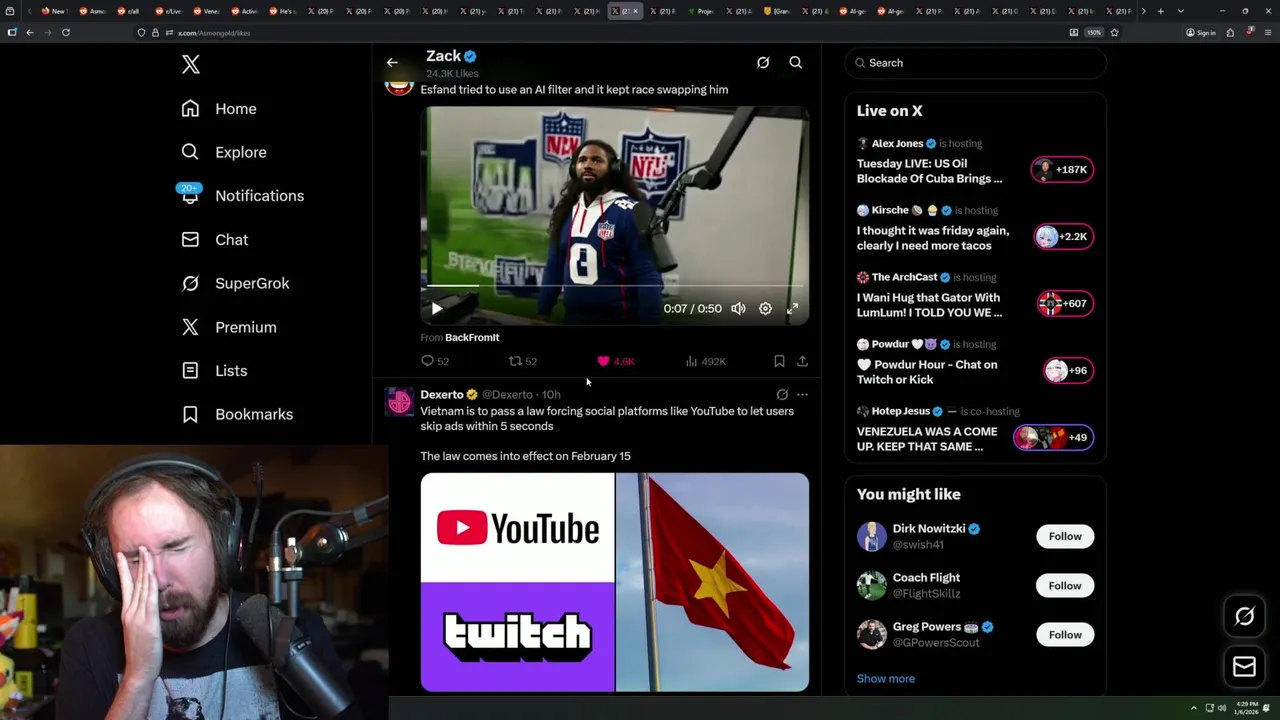1280x720 pixels.
Task: Mute the video with speaker icon
Action: (738, 308)
